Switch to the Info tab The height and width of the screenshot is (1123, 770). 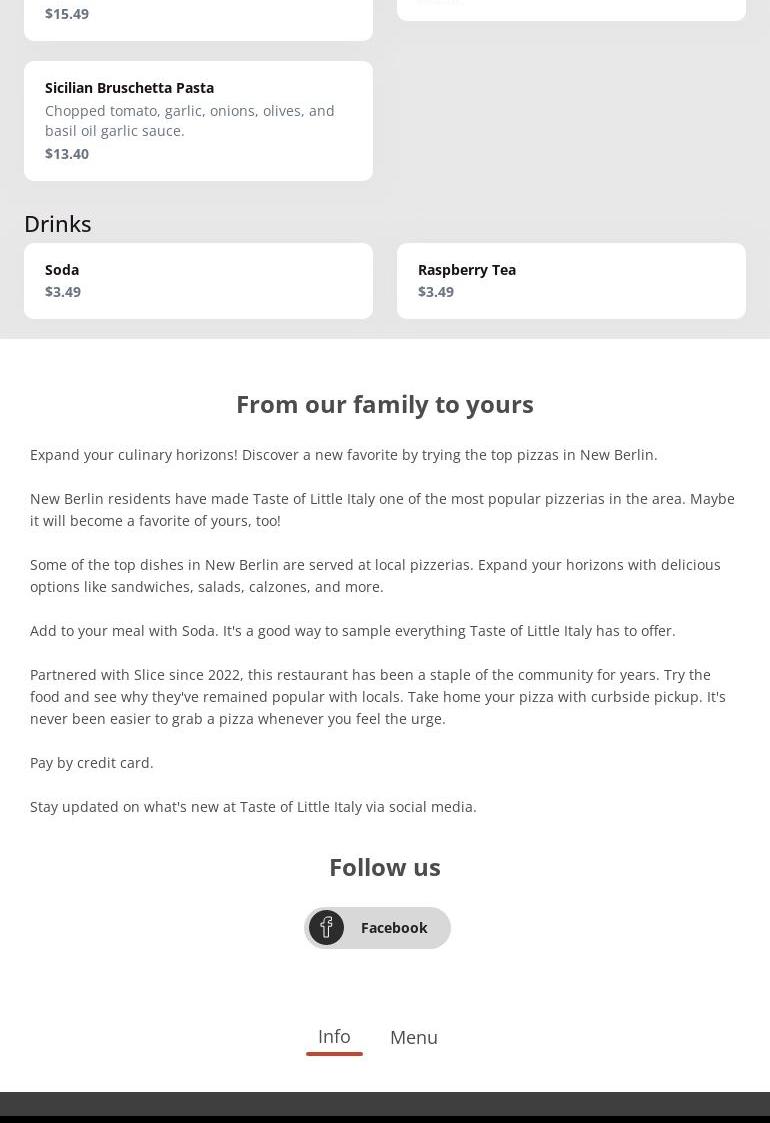(334, 1036)
